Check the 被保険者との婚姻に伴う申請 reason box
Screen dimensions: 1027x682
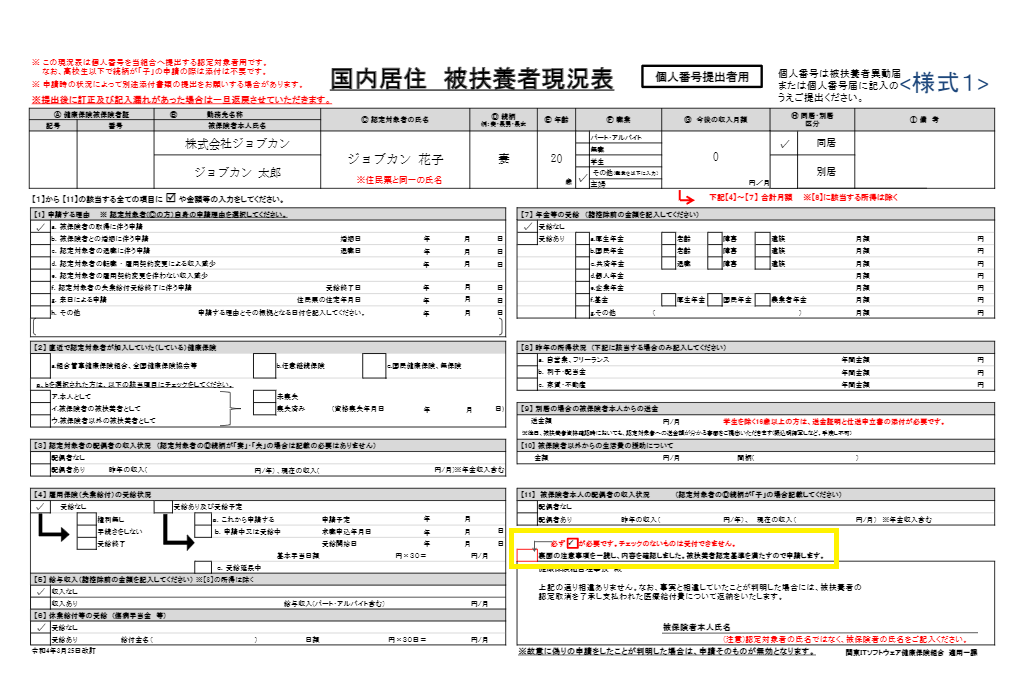pyautogui.click(x=41, y=240)
